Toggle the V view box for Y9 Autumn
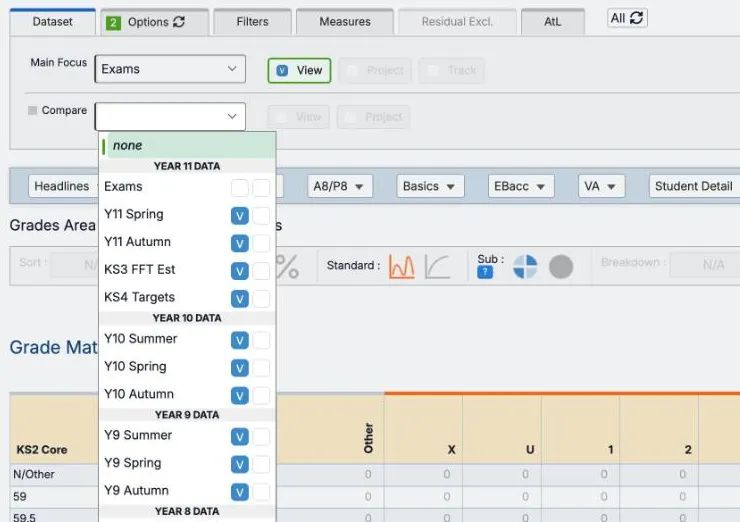This screenshot has height=522, width=740. coord(240,492)
